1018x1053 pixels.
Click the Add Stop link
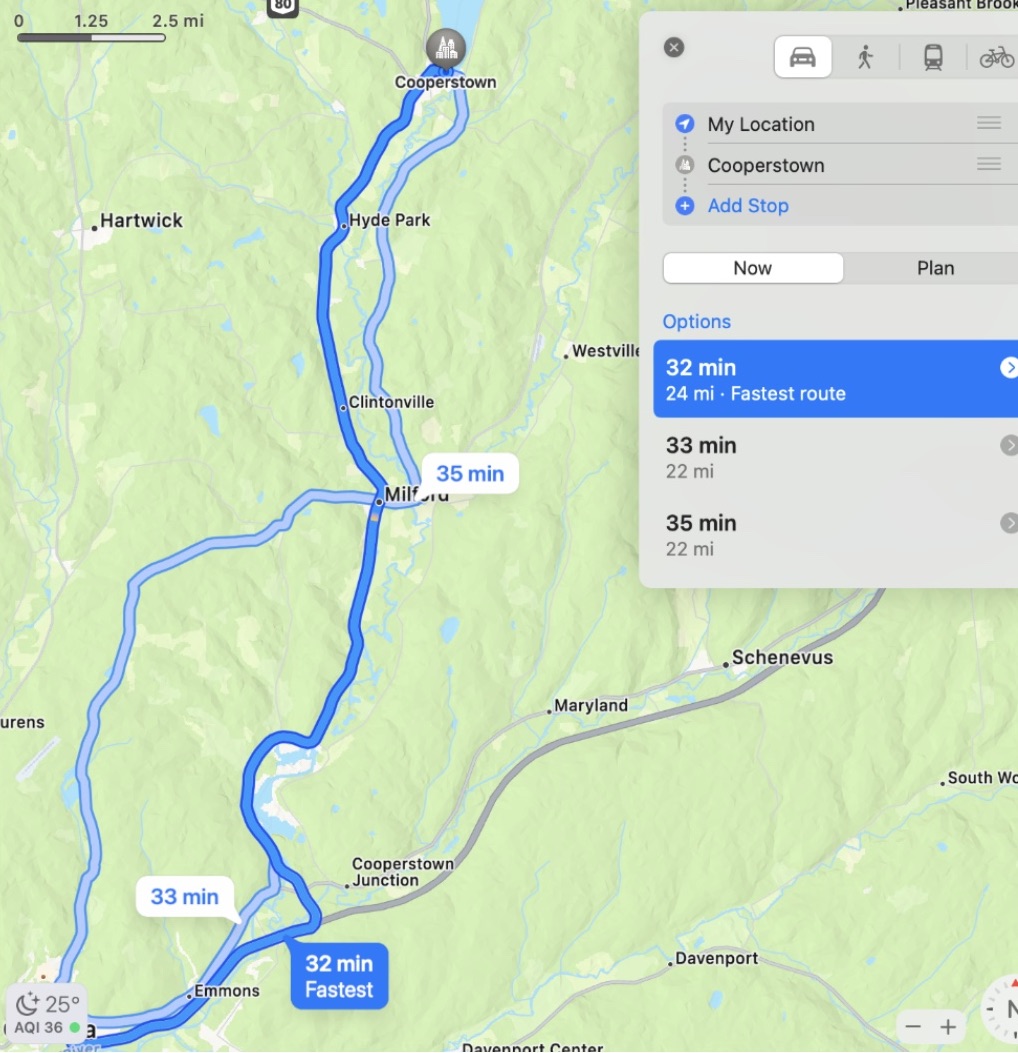coord(748,205)
